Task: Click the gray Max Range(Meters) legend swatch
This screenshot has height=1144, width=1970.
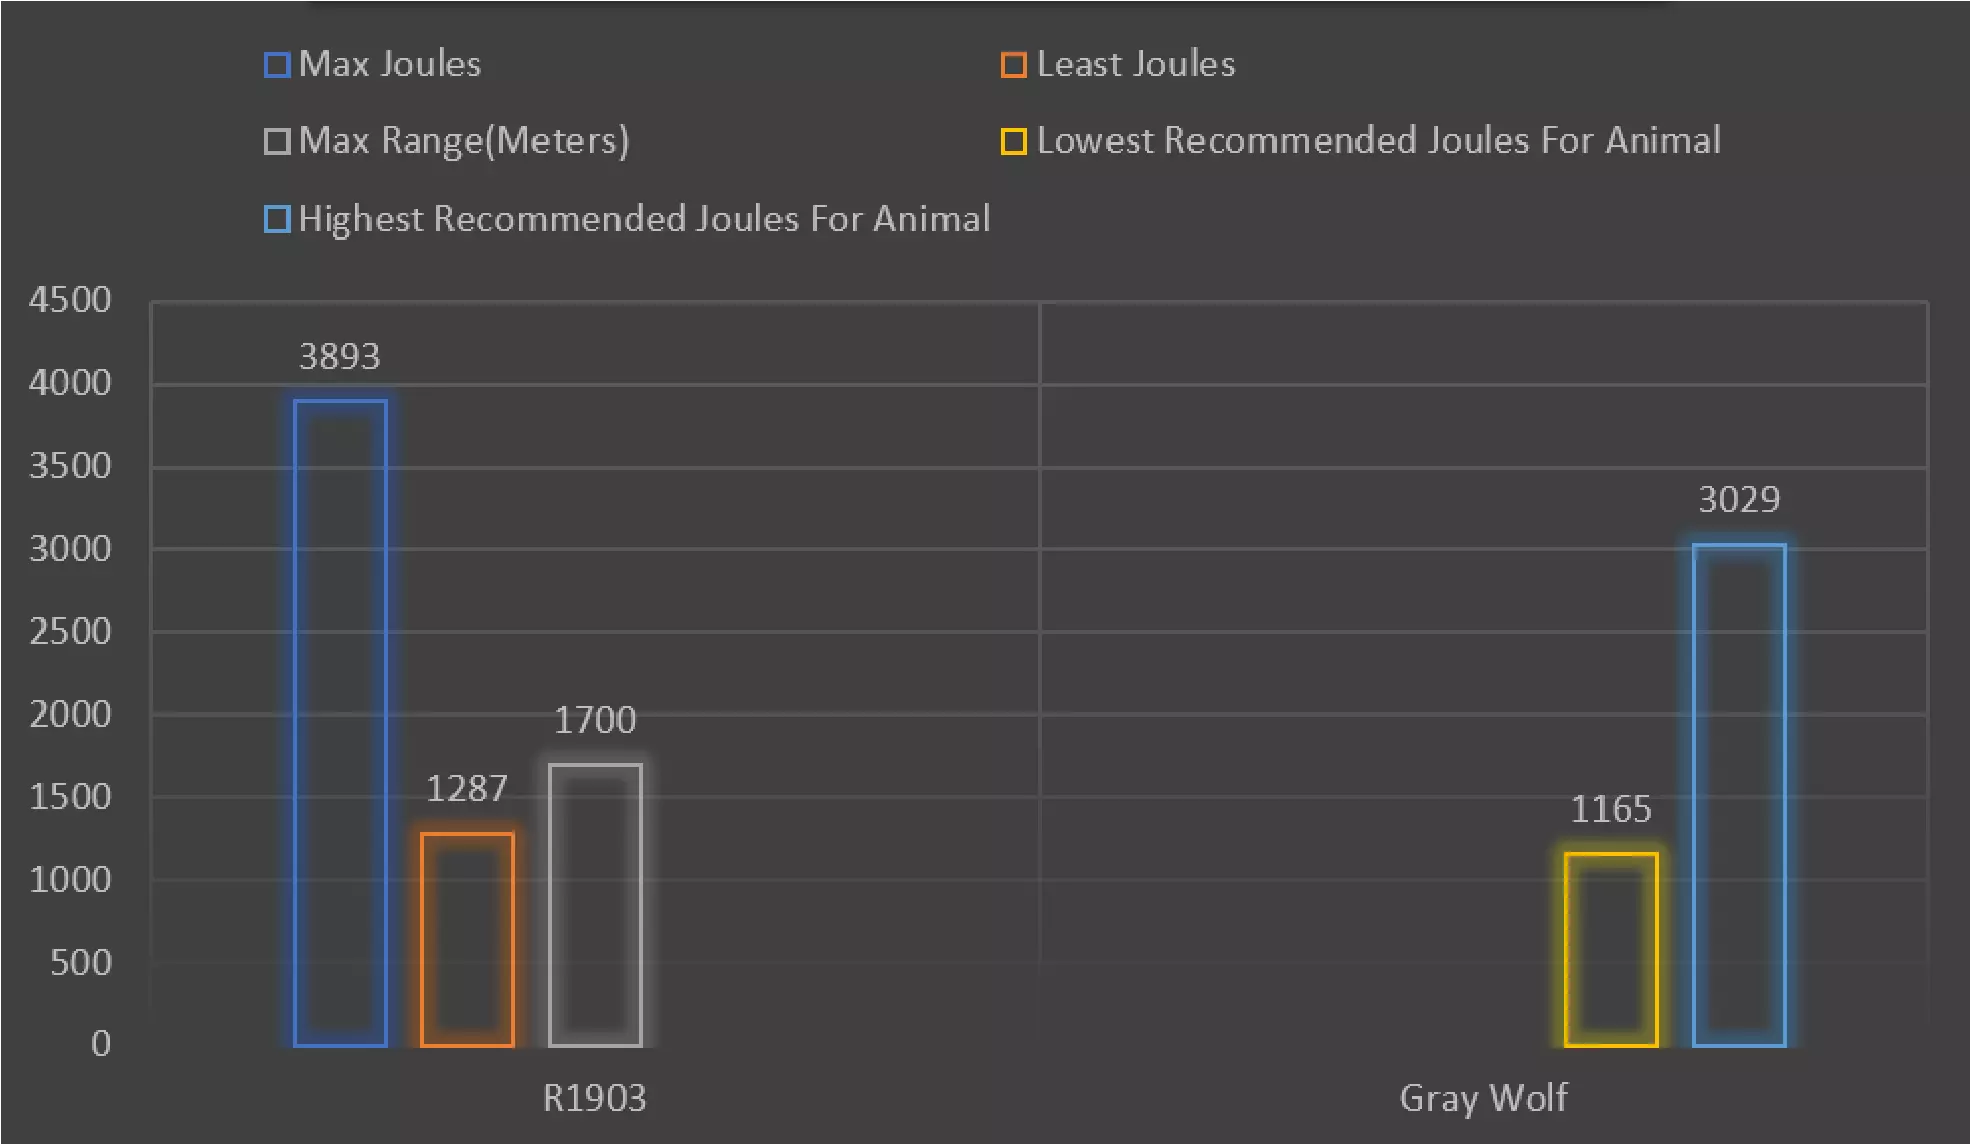Action: click(277, 141)
